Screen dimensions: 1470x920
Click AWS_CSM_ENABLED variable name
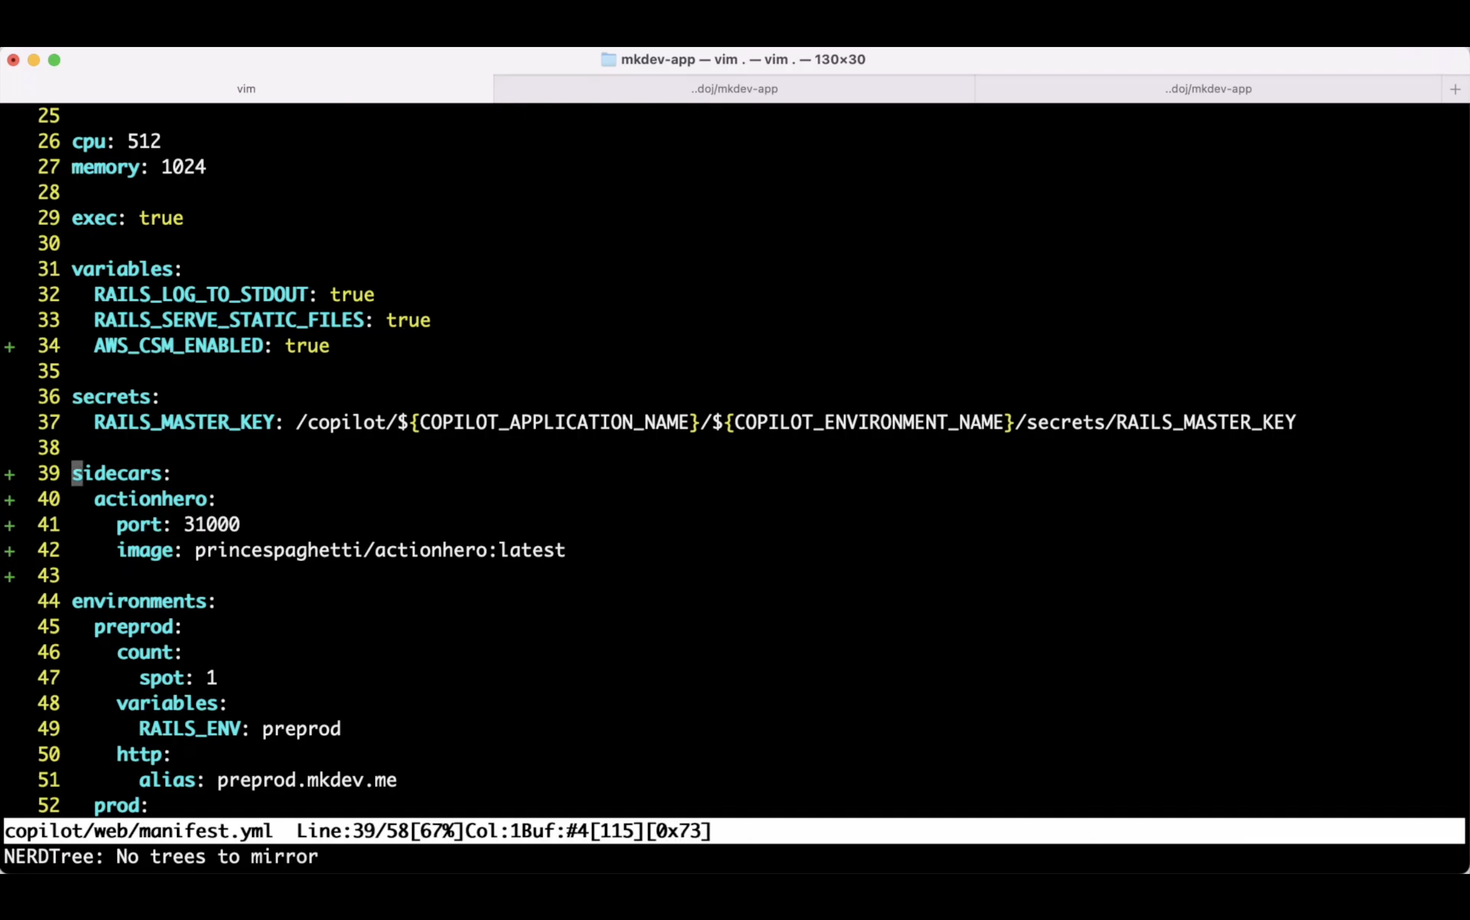[x=178, y=346]
